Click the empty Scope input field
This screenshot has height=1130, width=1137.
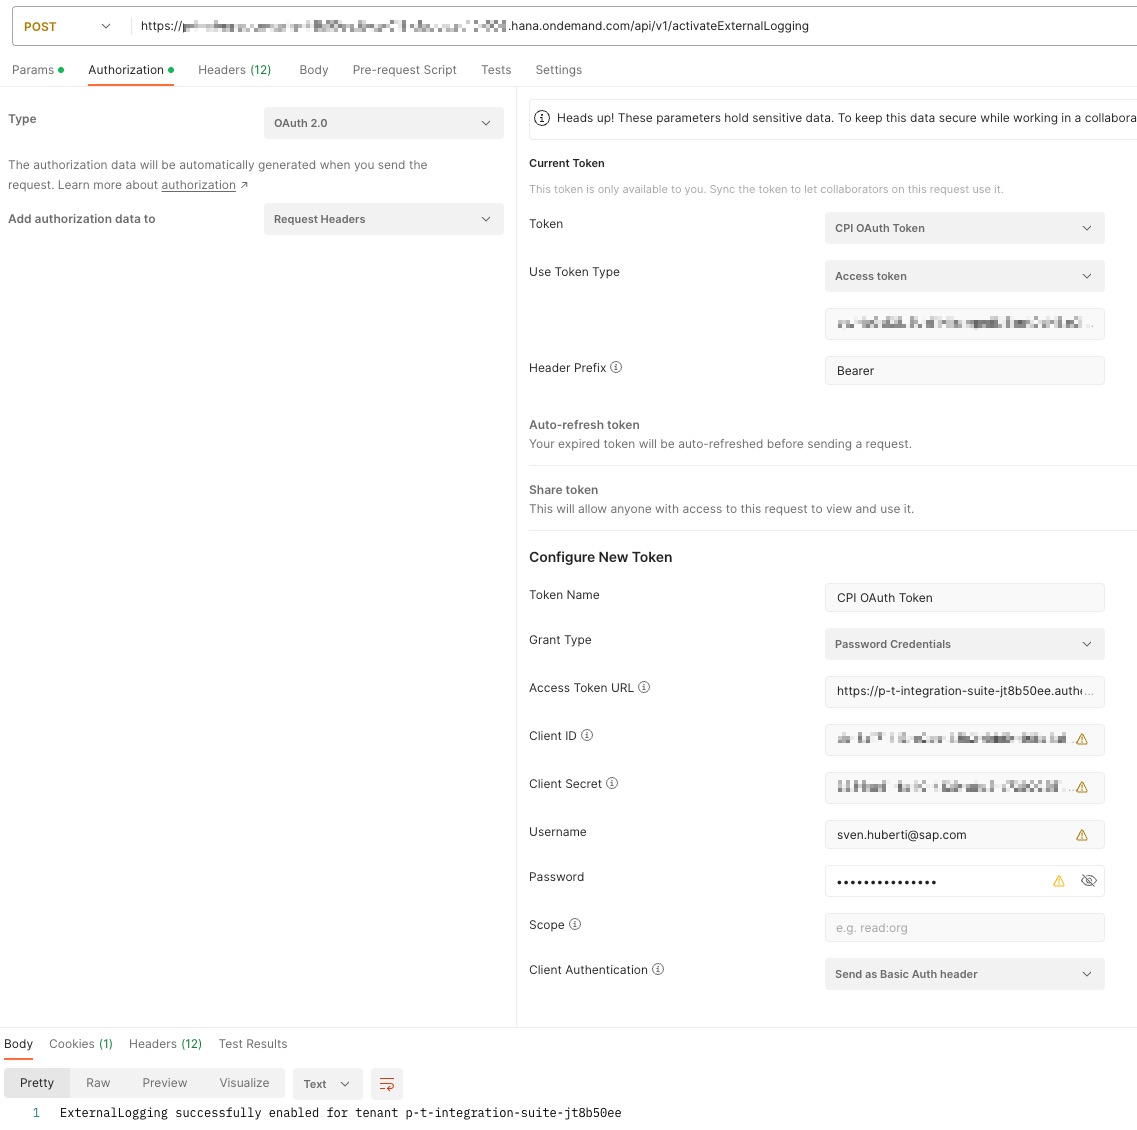pos(964,927)
